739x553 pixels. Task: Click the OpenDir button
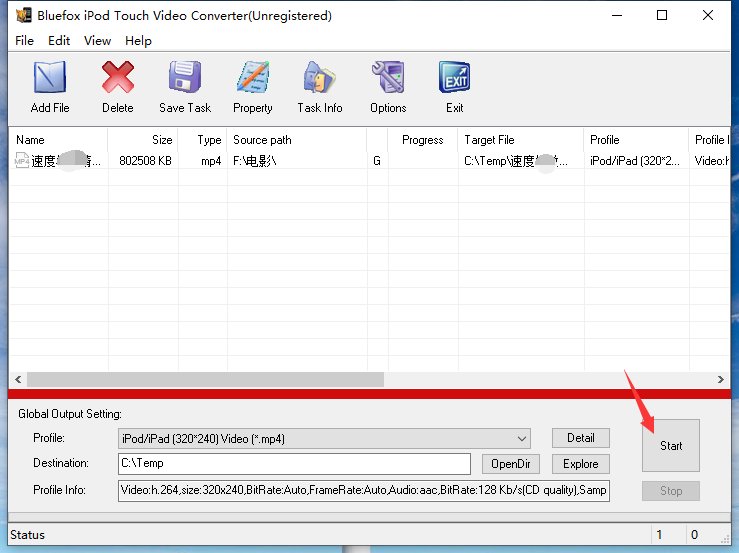(510, 464)
